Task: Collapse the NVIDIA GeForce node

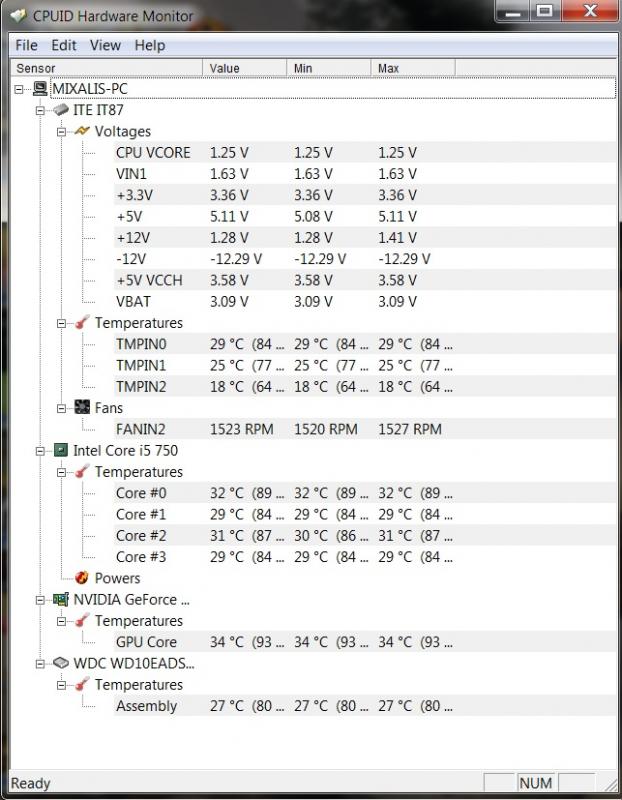Action: coord(40,599)
